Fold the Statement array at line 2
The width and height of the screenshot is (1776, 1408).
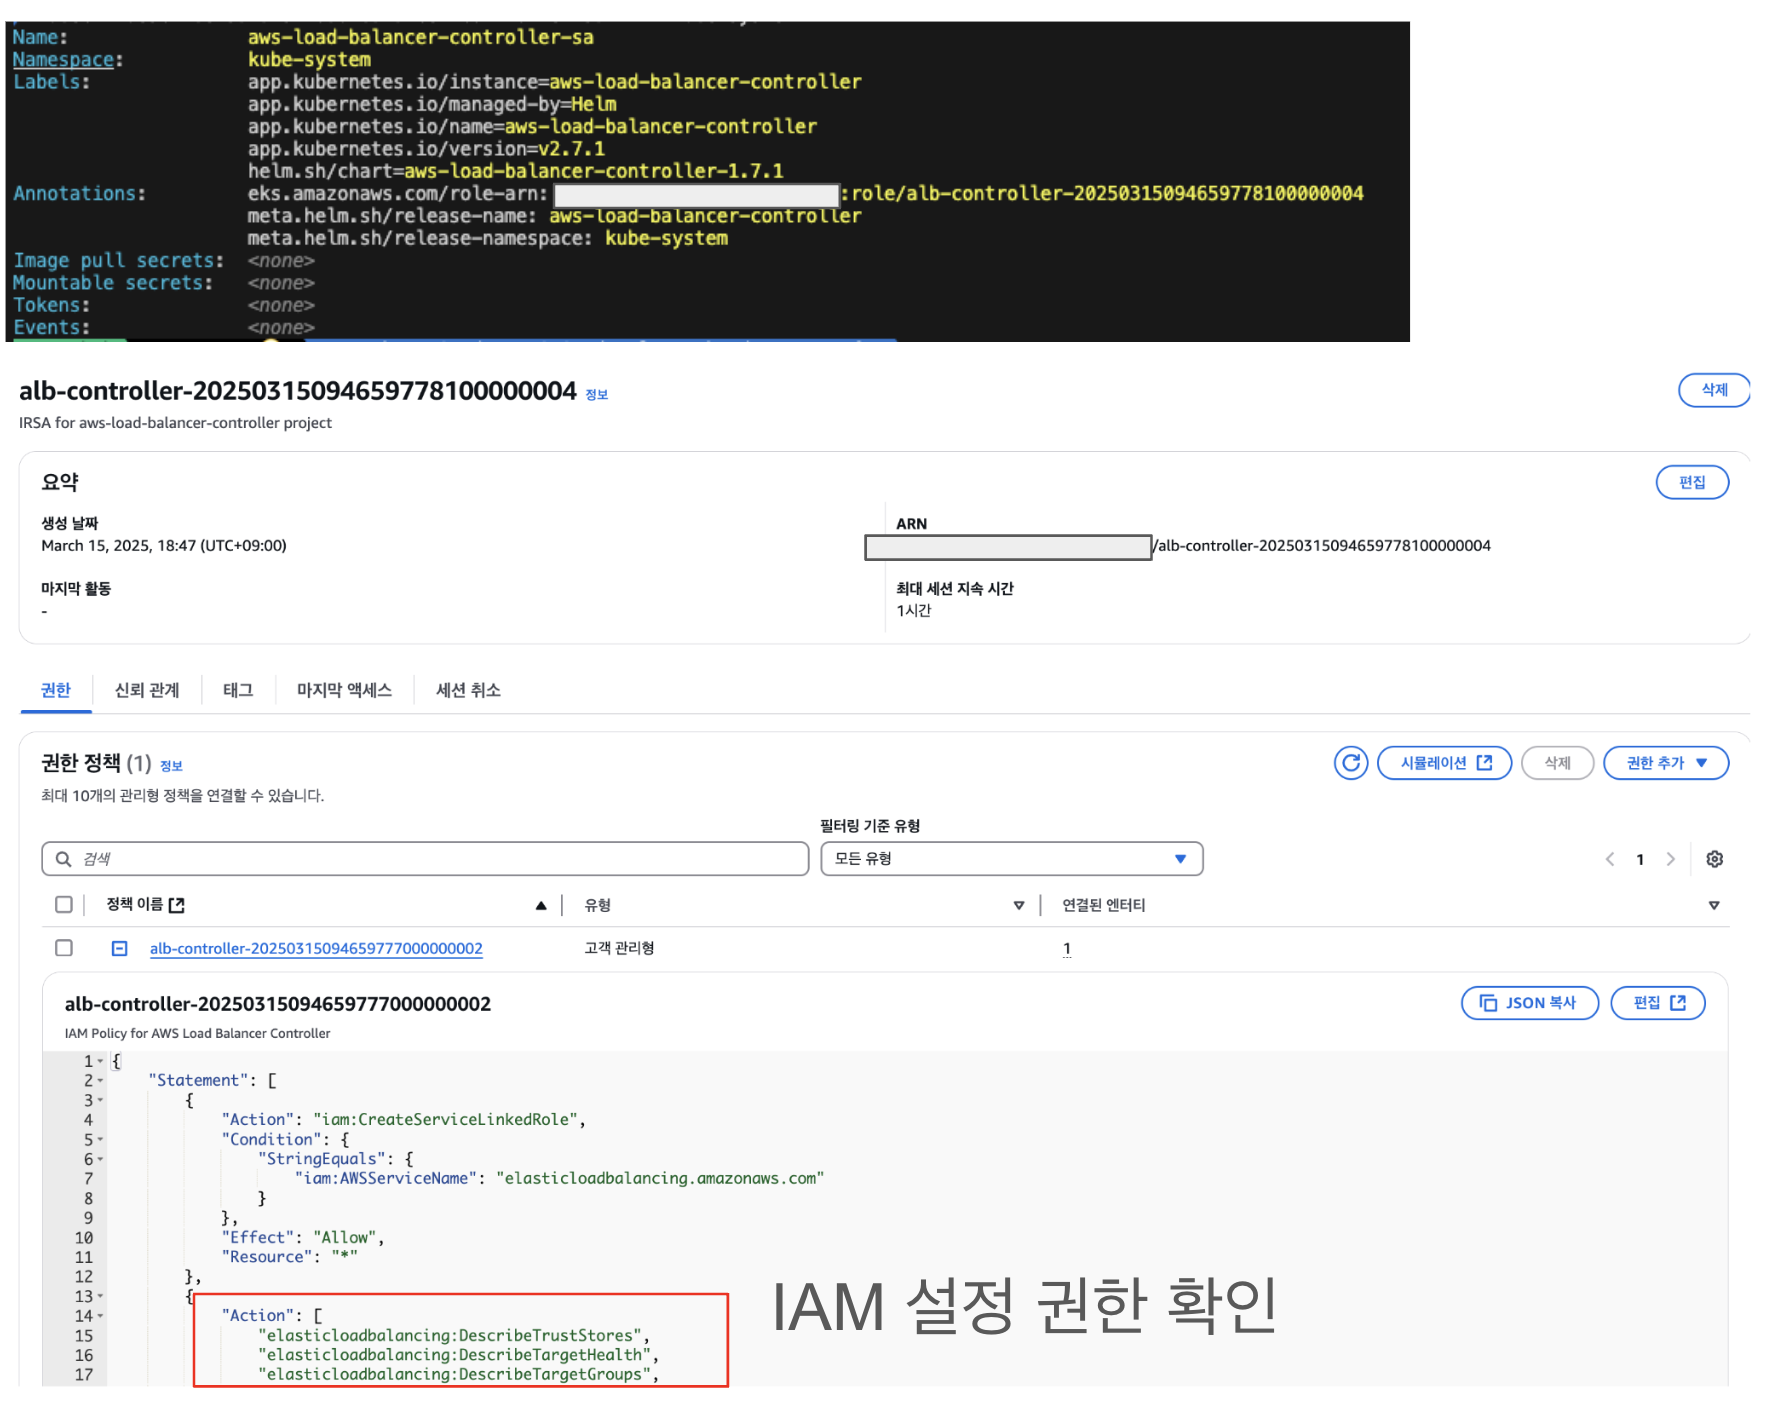[x=100, y=1081]
